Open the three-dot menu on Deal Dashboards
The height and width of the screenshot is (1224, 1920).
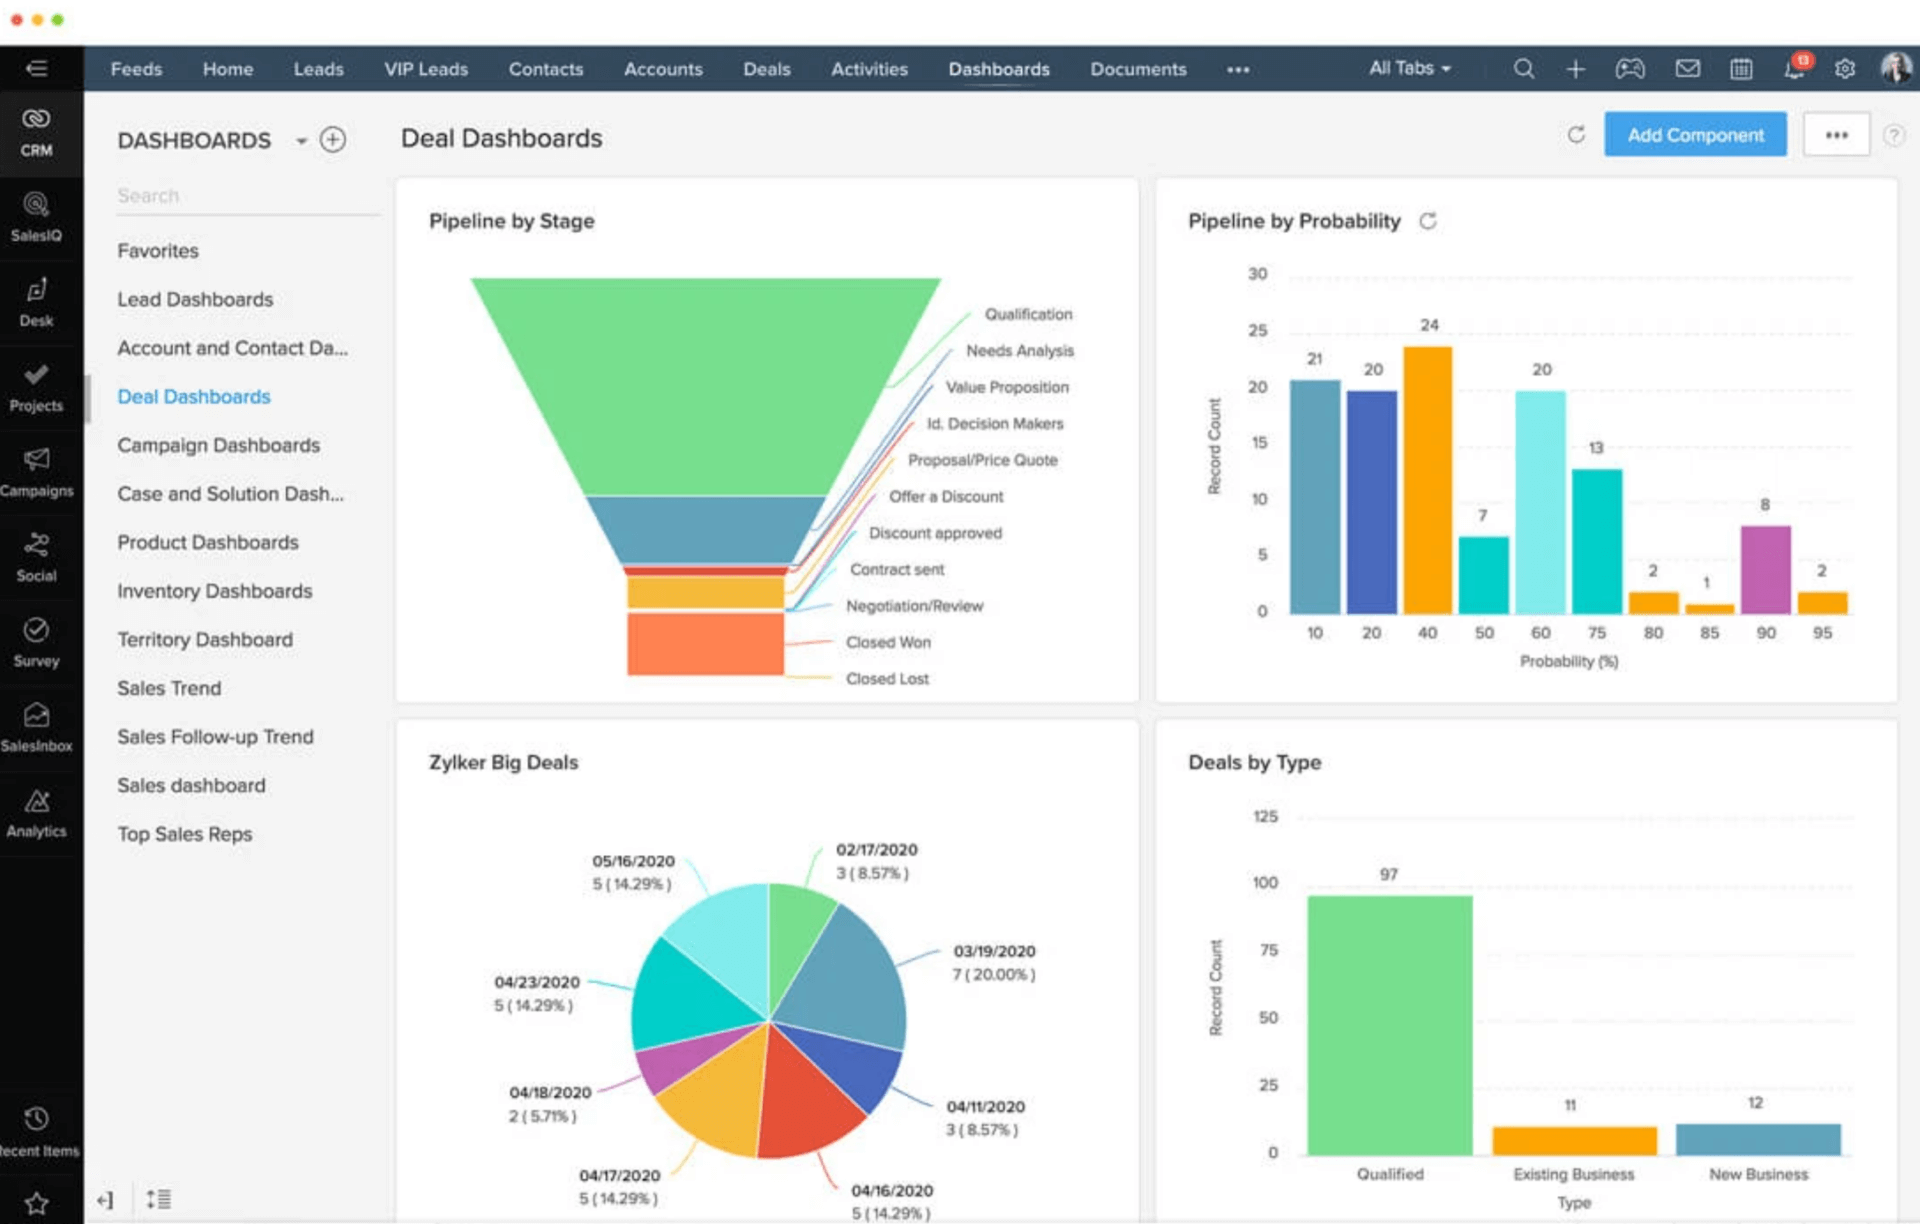1837,136
